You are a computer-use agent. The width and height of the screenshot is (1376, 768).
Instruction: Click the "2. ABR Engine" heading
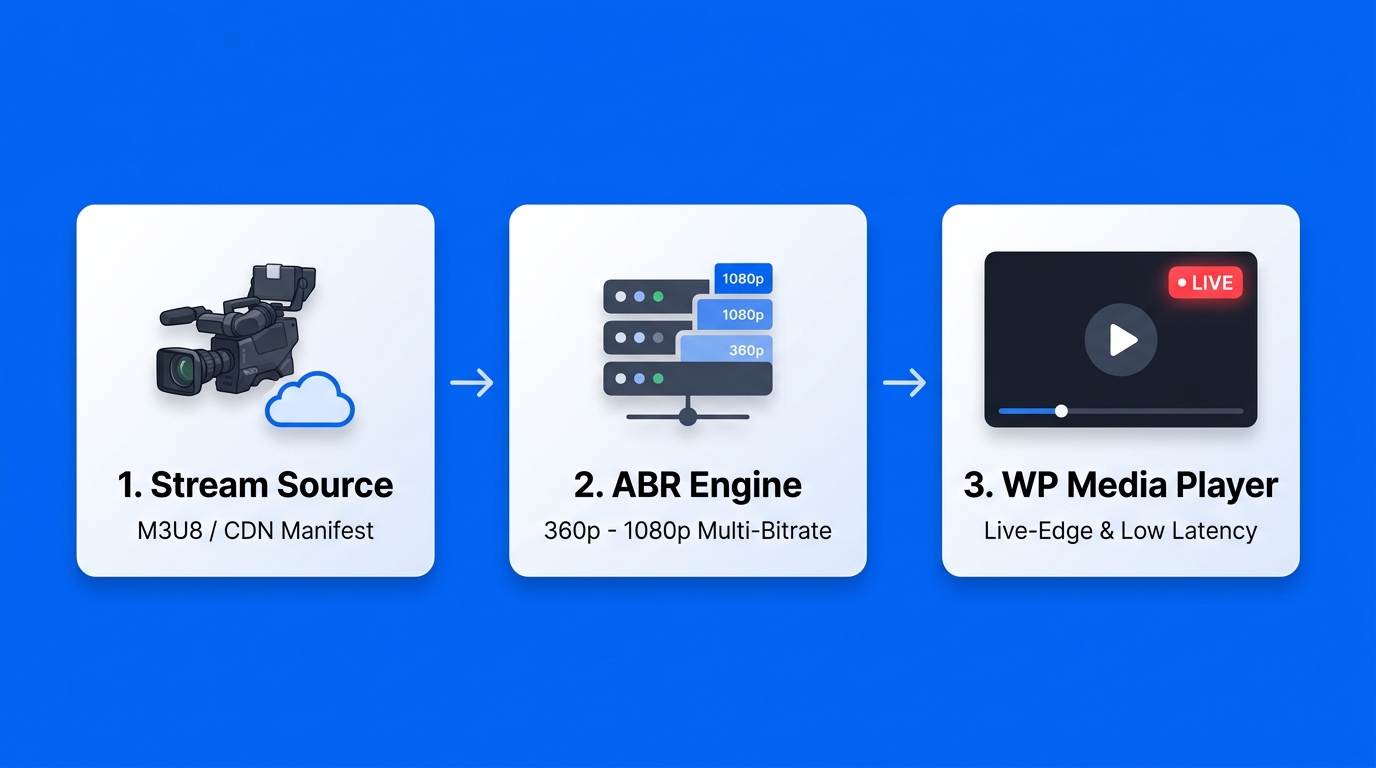[688, 485]
